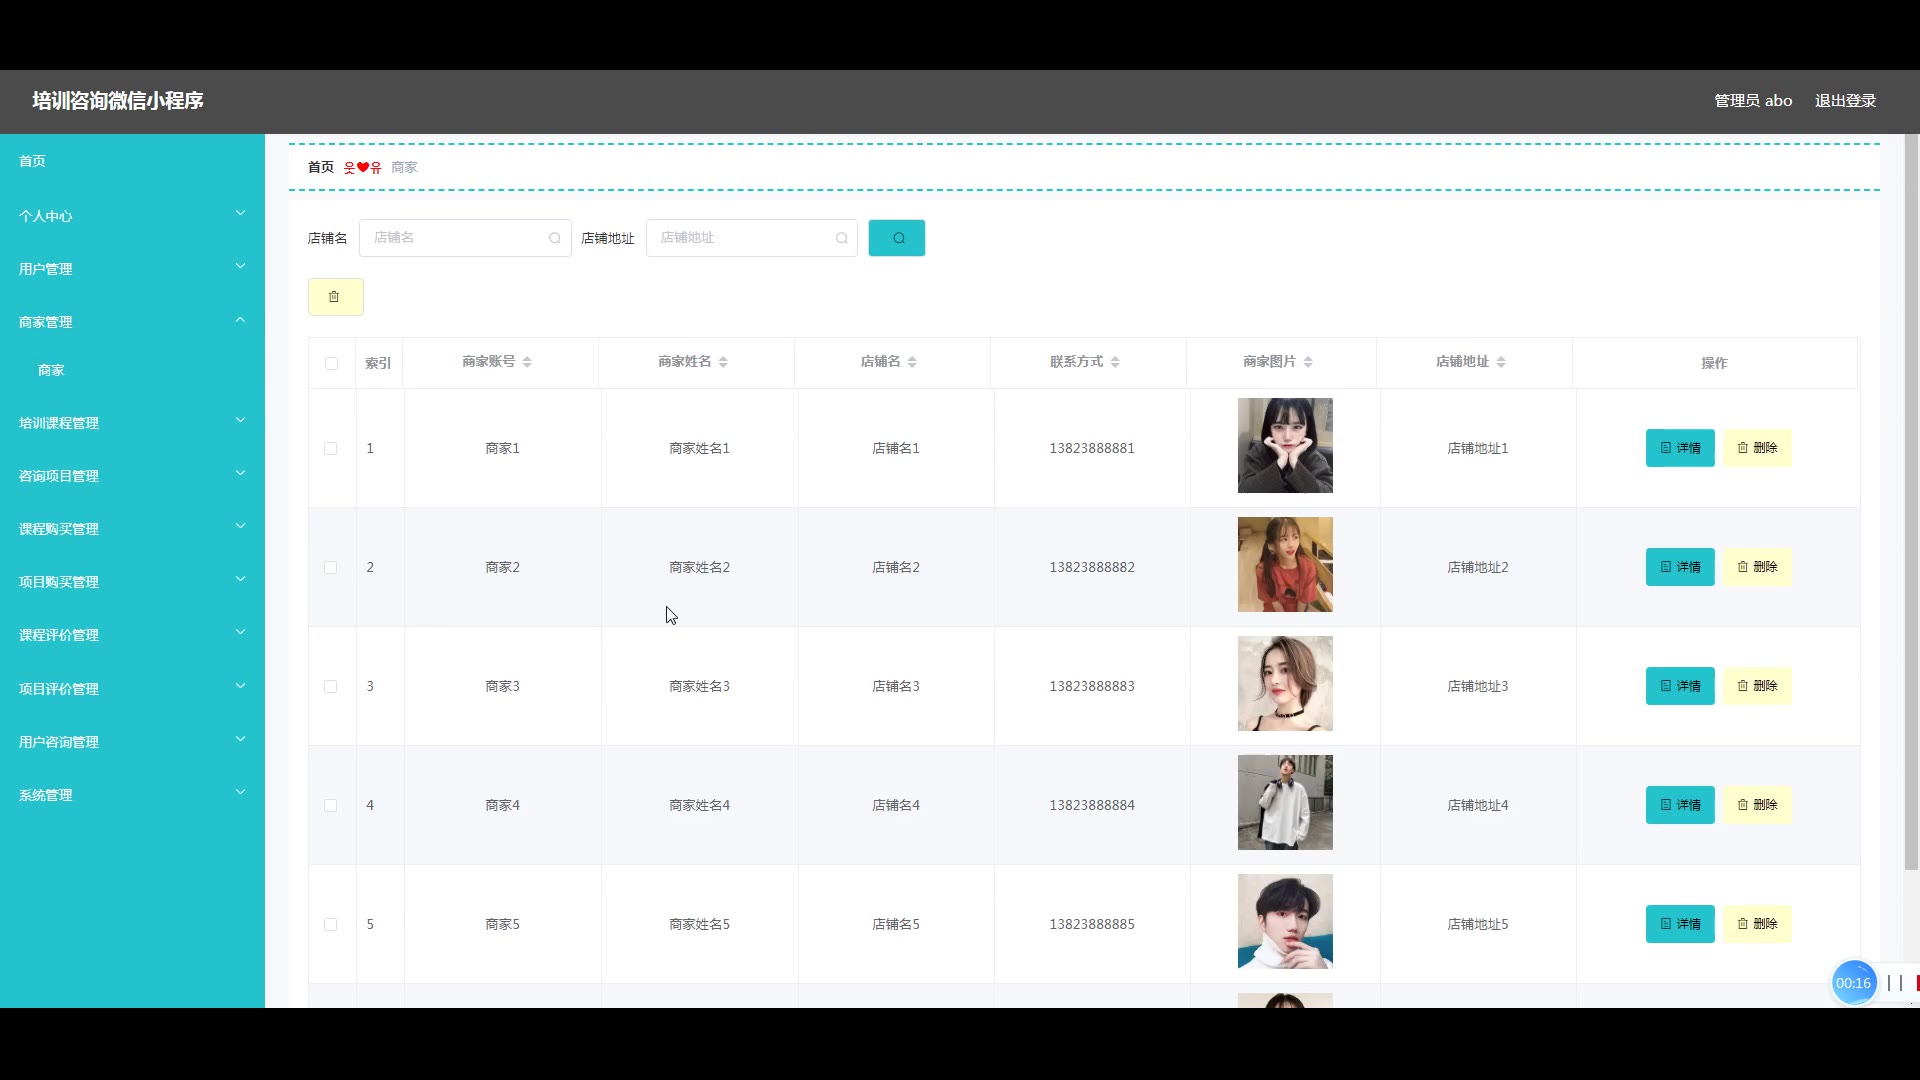Delete row 商家2 with 删除

(x=1757, y=567)
